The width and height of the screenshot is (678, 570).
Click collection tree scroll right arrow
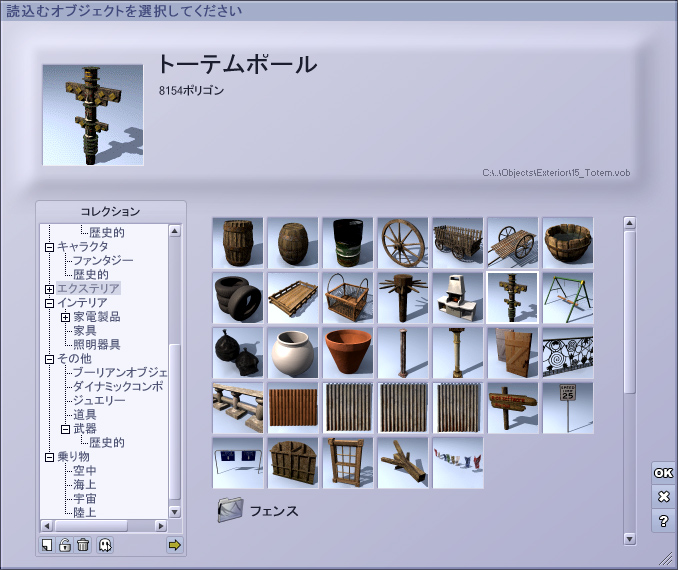tap(161, 526)
